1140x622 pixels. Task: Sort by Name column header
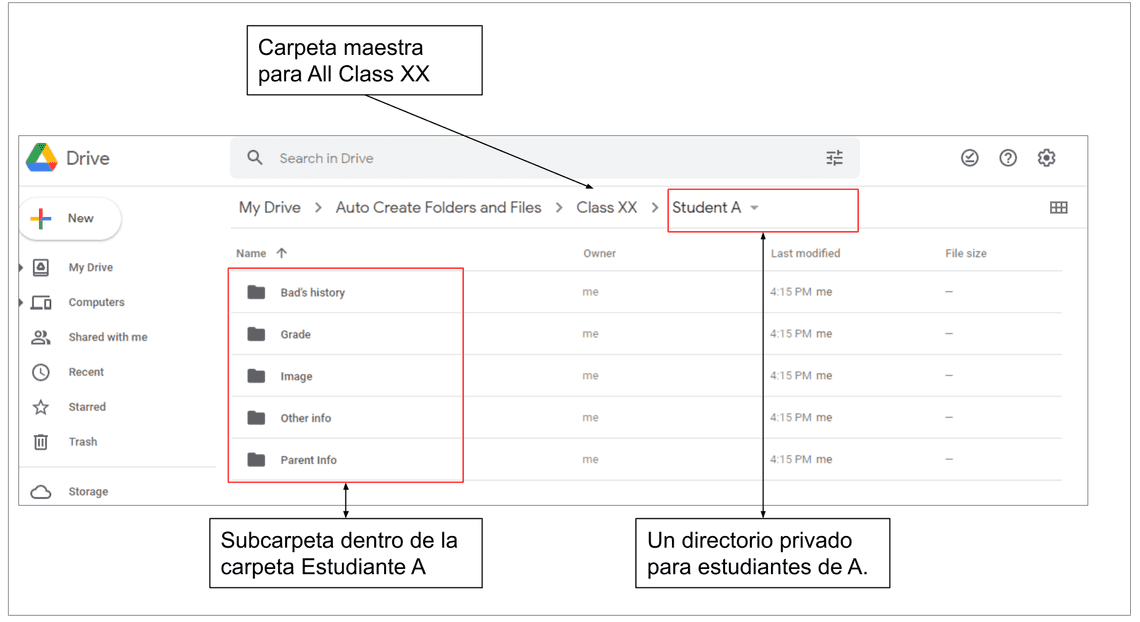252,254
